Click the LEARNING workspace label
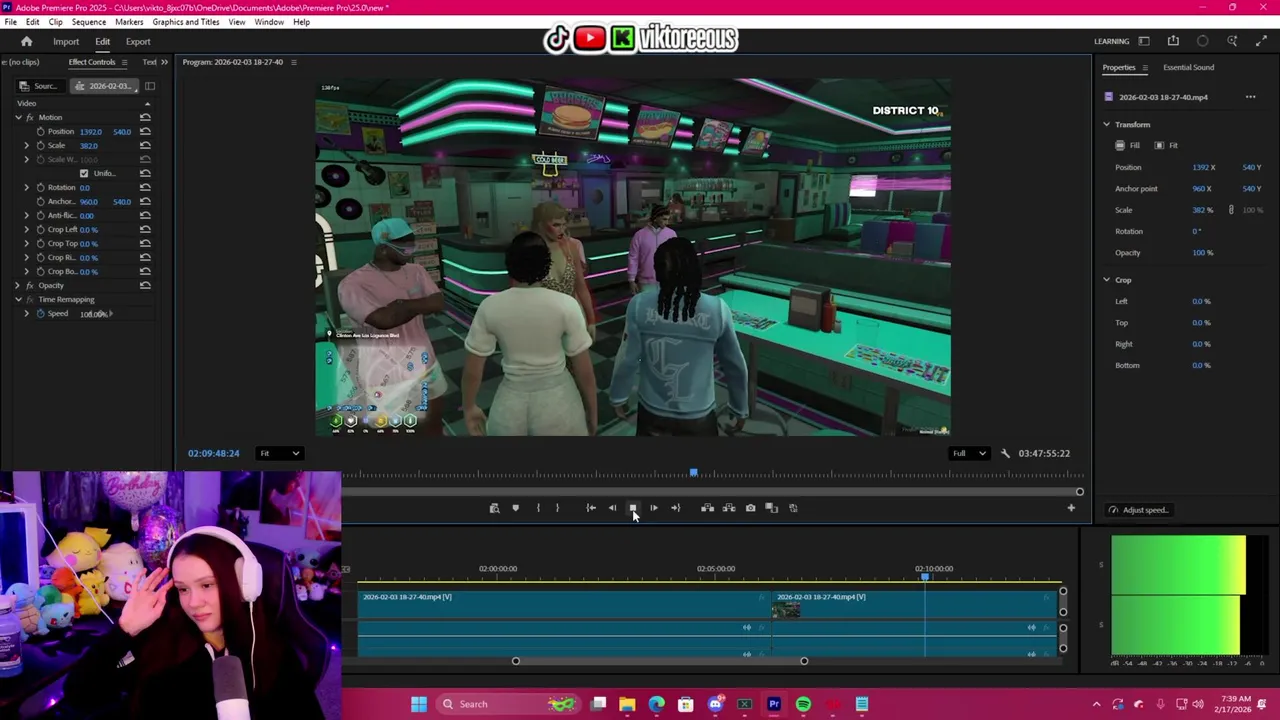 click(1111, 41)
